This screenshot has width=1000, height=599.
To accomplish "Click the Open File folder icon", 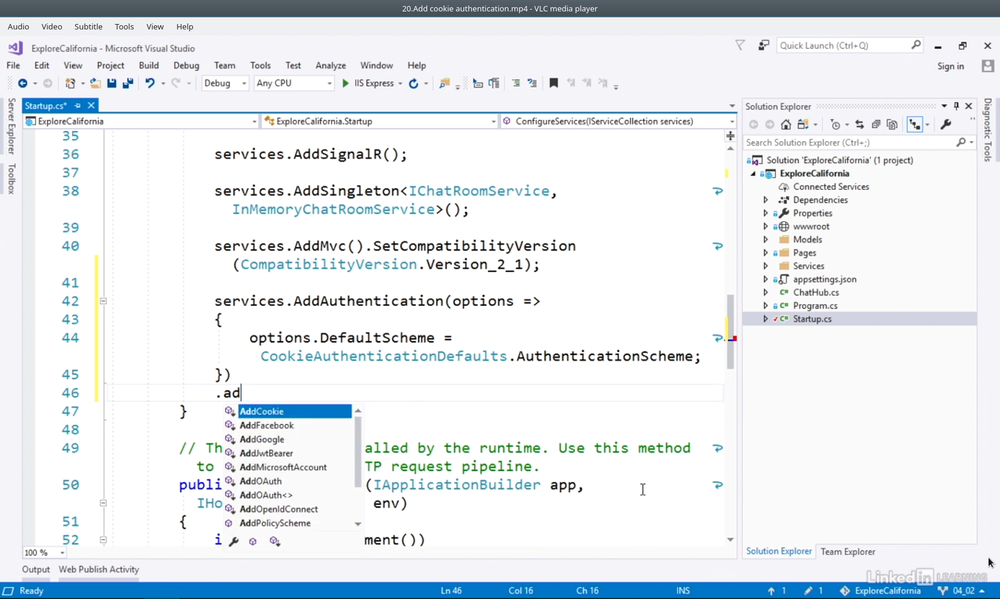I will (95, 84).
